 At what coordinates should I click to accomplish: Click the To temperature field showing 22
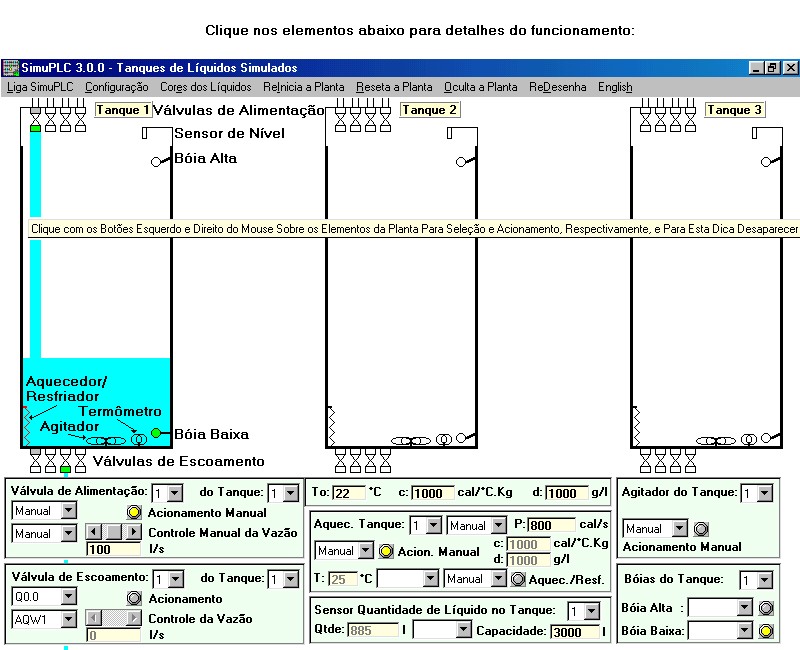click(349, 493)
